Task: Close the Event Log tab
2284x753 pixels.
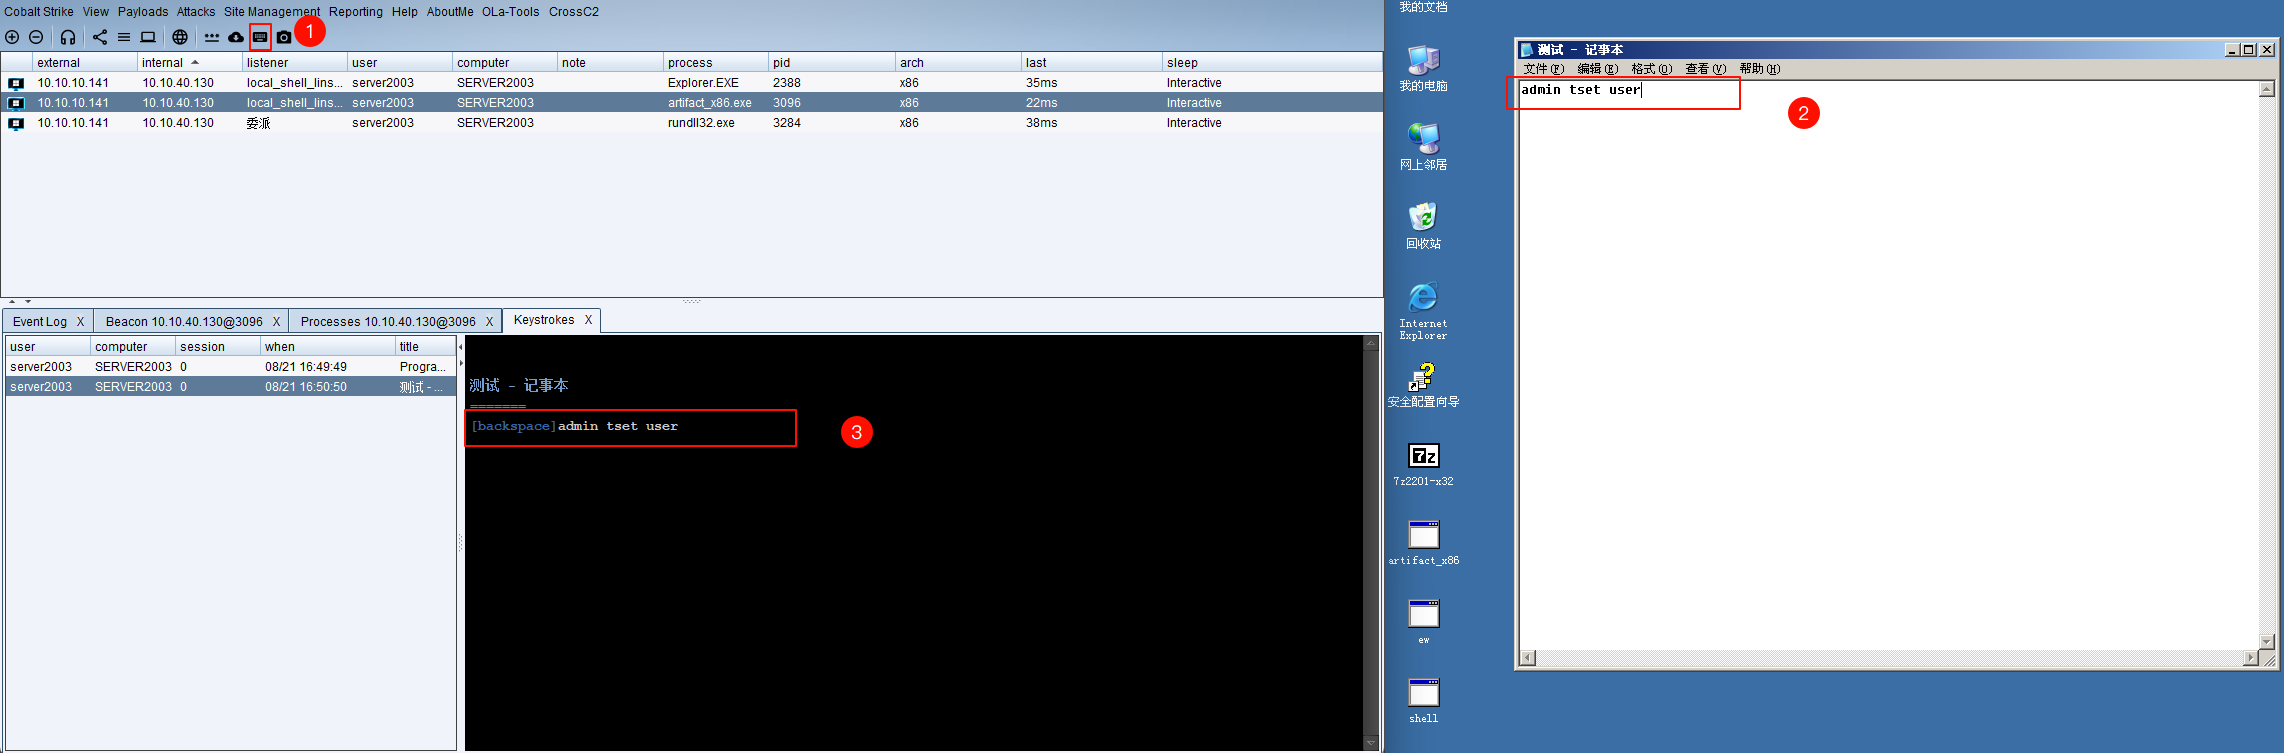Action: pos(81,322)
